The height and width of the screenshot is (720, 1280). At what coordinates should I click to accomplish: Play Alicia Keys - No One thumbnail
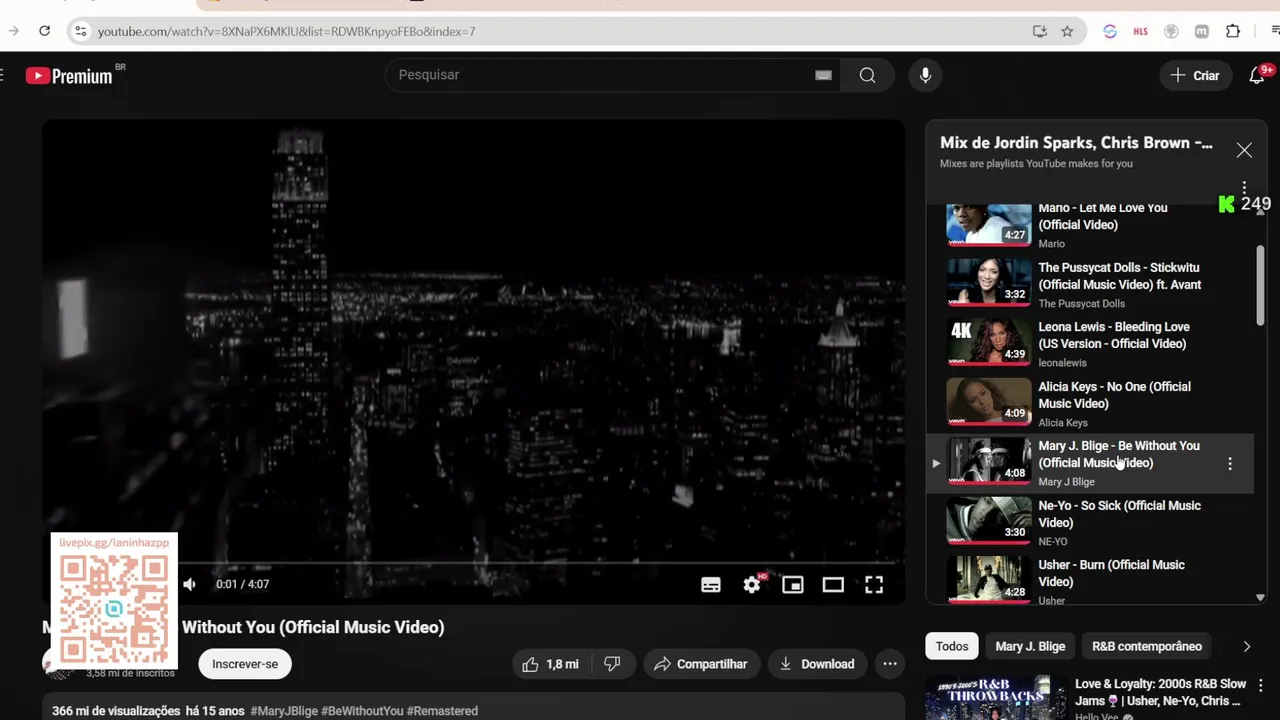pyautogui.click(x=989, y=402)
